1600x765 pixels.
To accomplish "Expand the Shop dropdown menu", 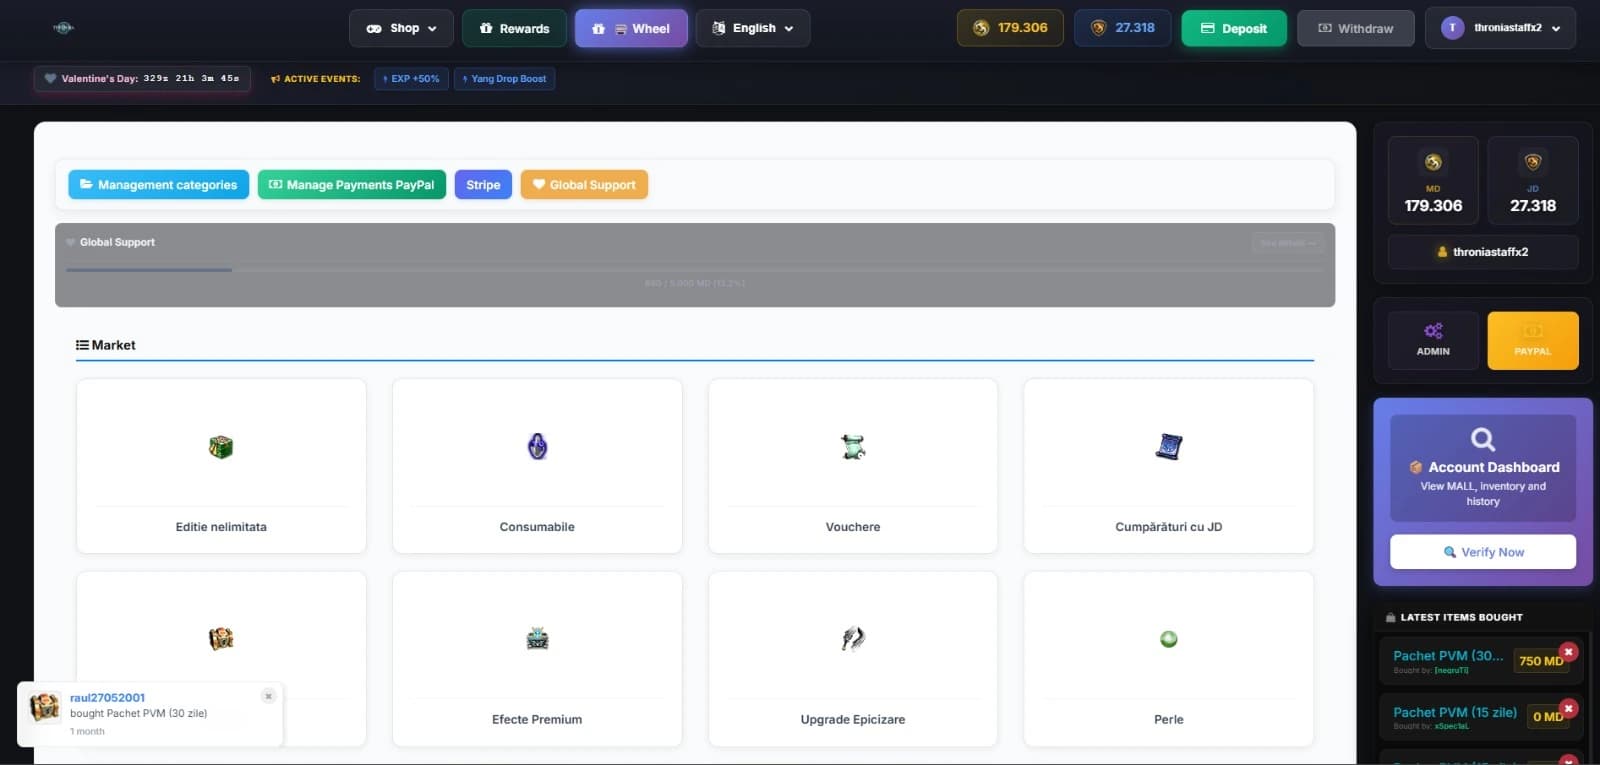I will point(401,28).
